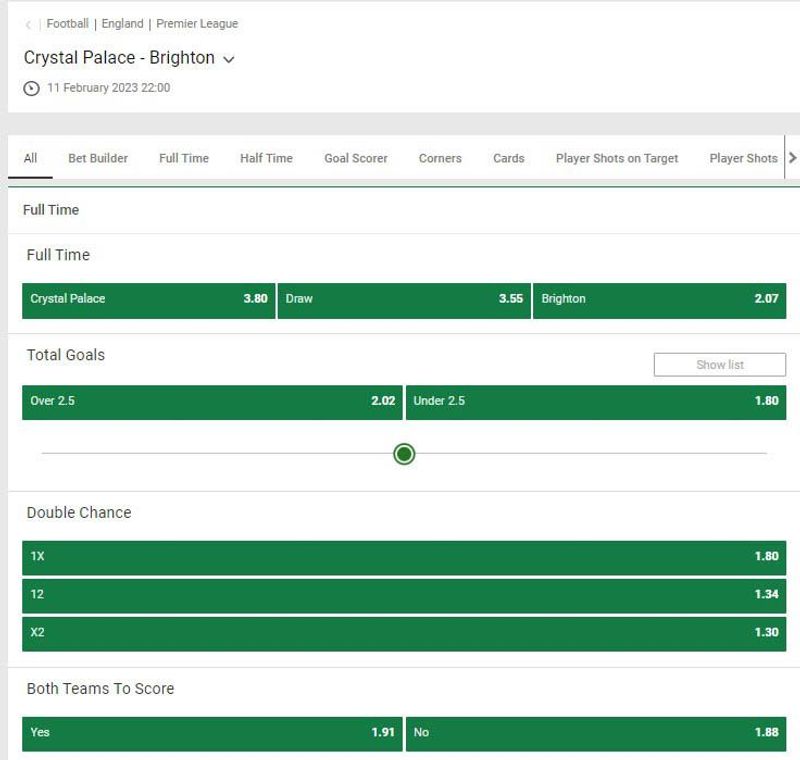Select the All tab
Image resolution: width=800 pixels, height=760 pixels.
30,158
